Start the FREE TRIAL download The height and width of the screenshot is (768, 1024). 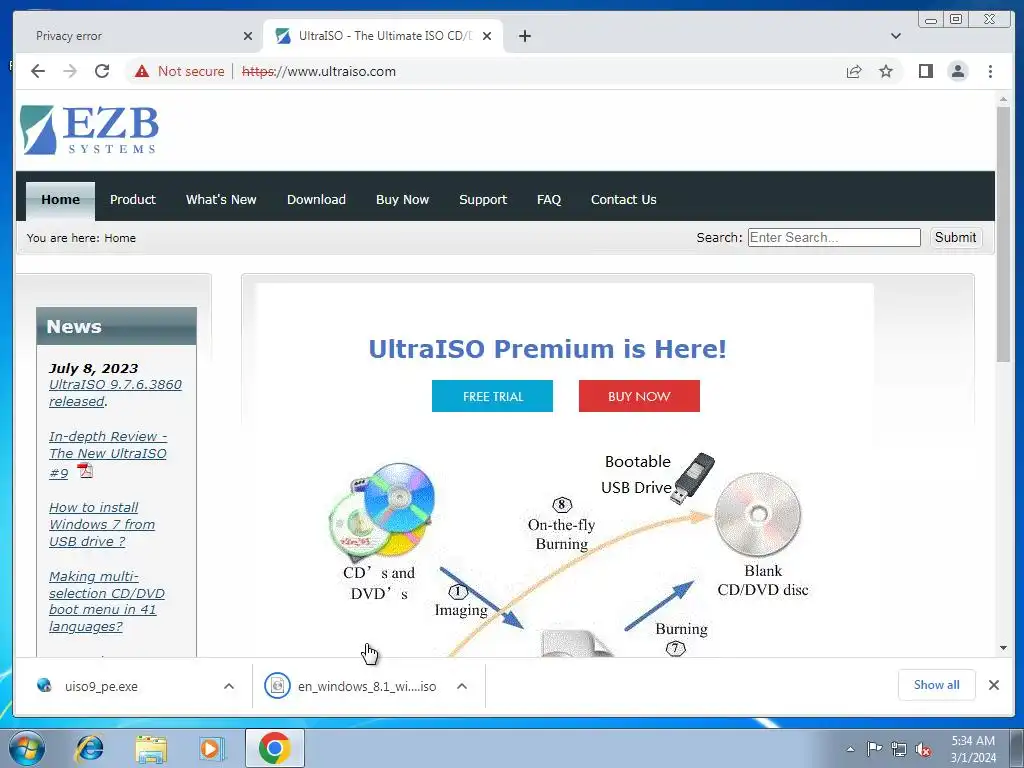click(x=492, y=396)
